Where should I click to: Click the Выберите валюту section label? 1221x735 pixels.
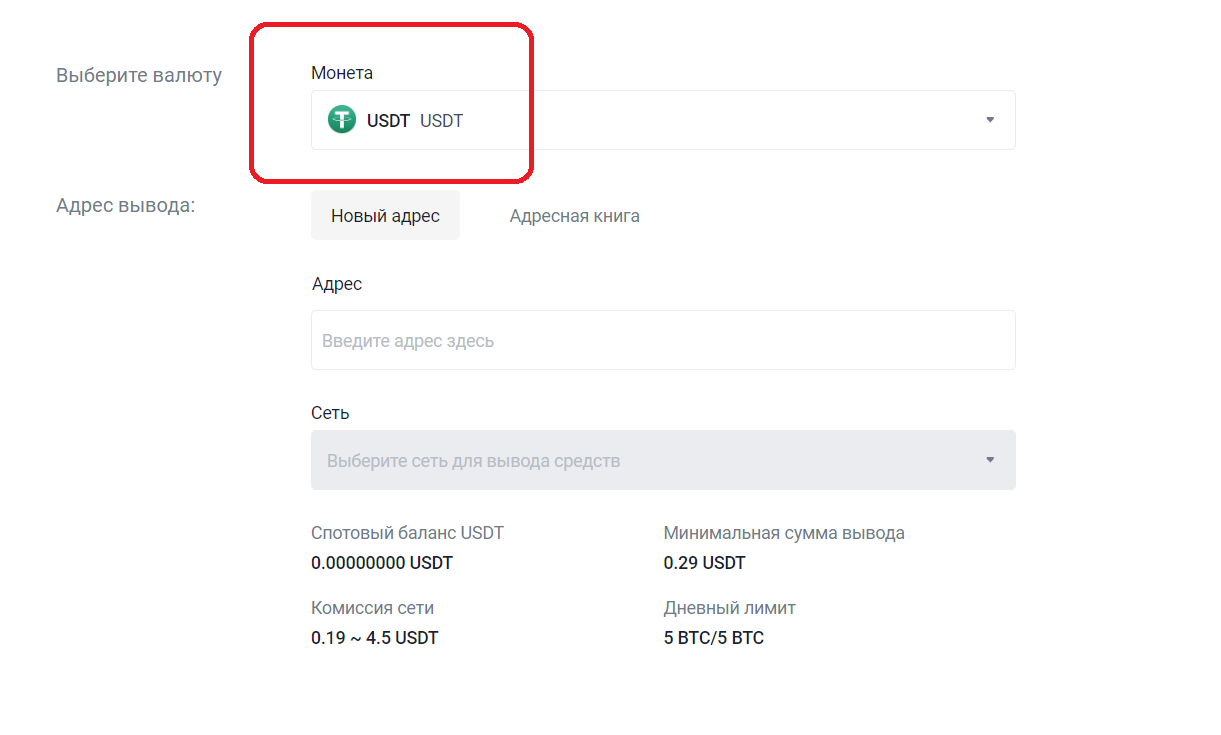(x=139, y=75)
